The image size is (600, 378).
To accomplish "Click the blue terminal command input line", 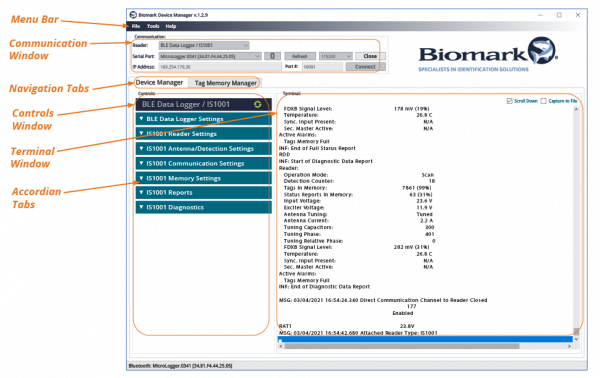I will pyautogui.click(x=425, y=339).
